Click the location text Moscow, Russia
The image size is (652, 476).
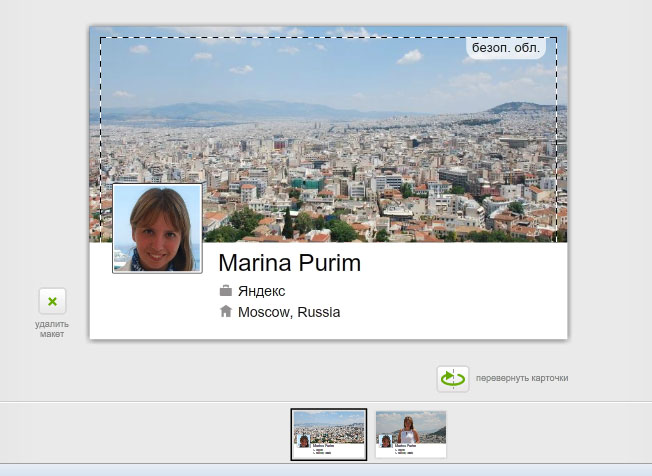[289, 312]
